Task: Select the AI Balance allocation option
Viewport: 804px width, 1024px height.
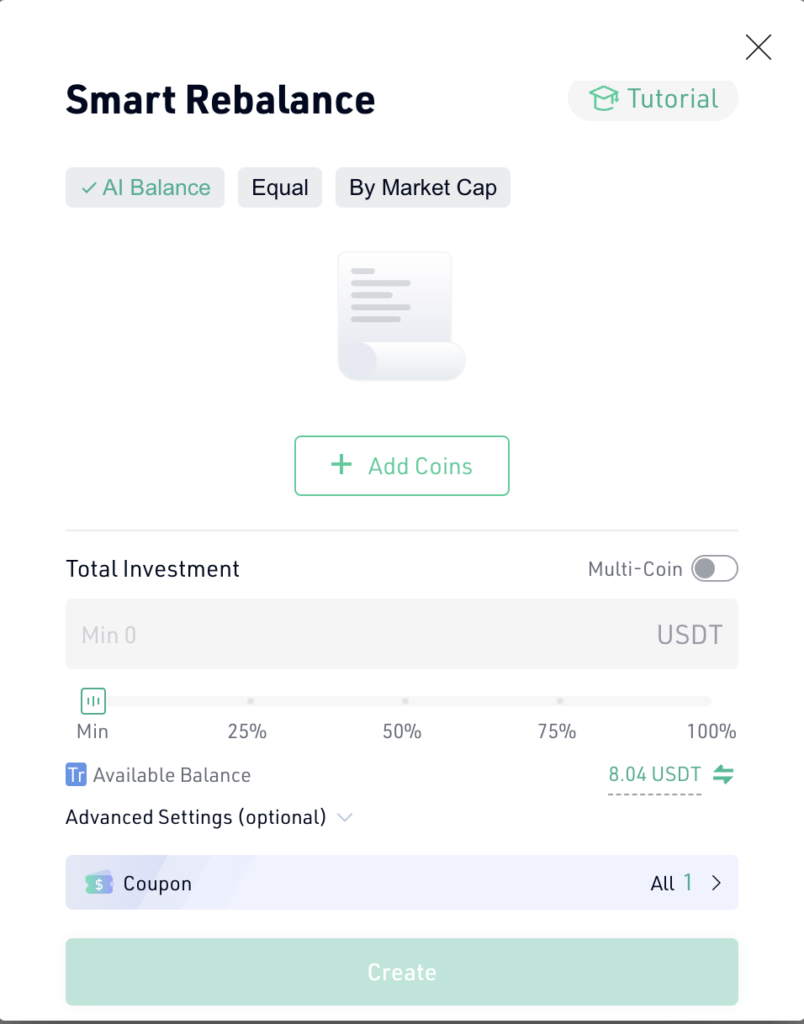Action: (144, 187)
